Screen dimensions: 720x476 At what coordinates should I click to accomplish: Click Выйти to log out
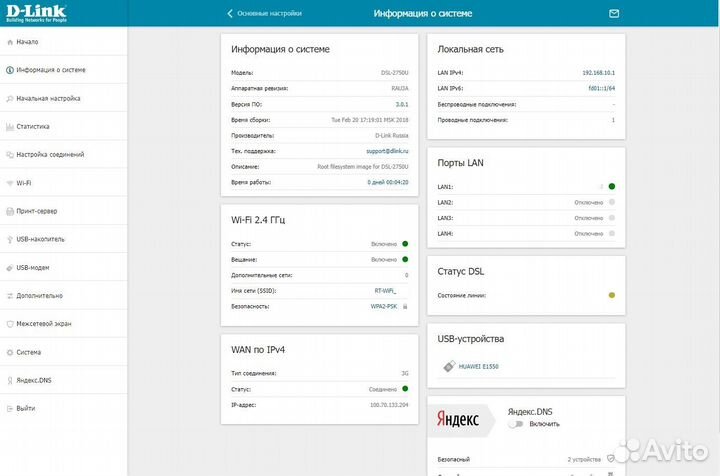coord(26,408)
